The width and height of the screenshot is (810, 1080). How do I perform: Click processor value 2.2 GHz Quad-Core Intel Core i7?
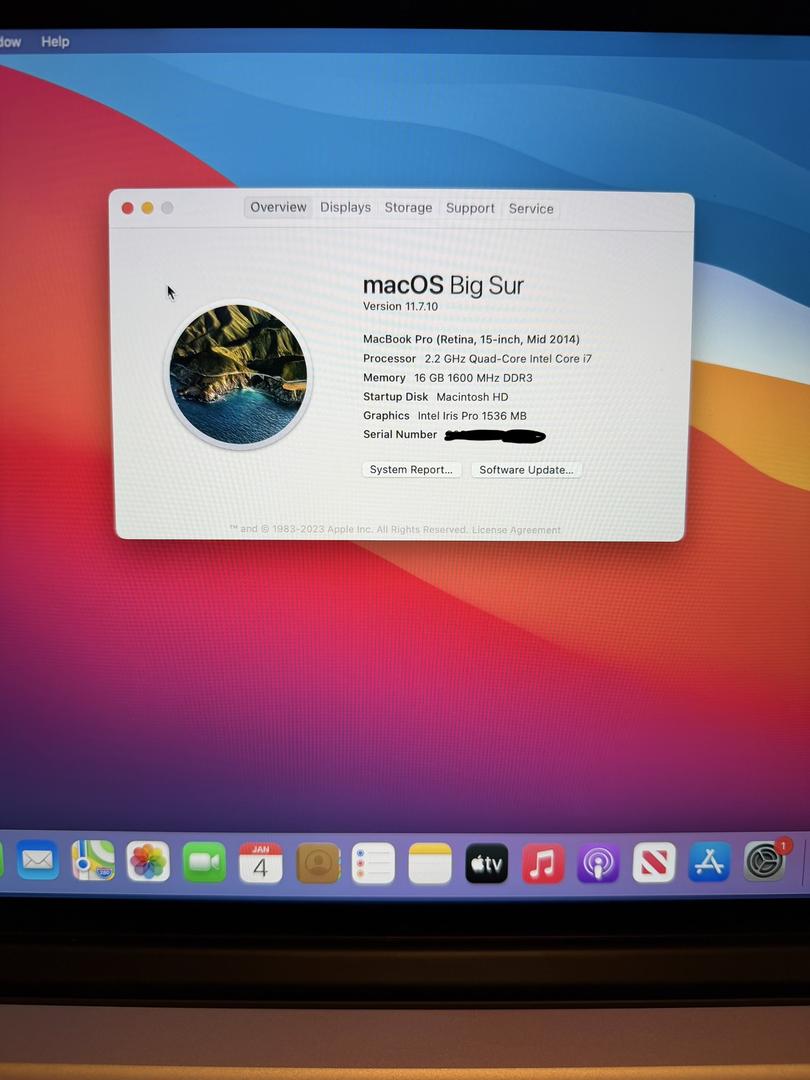(508, 358)
